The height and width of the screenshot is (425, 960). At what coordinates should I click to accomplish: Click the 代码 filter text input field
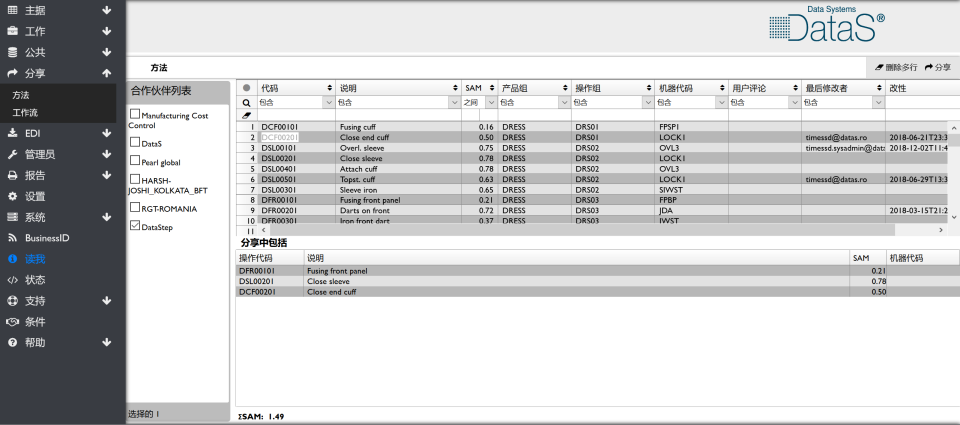[296, 115]
